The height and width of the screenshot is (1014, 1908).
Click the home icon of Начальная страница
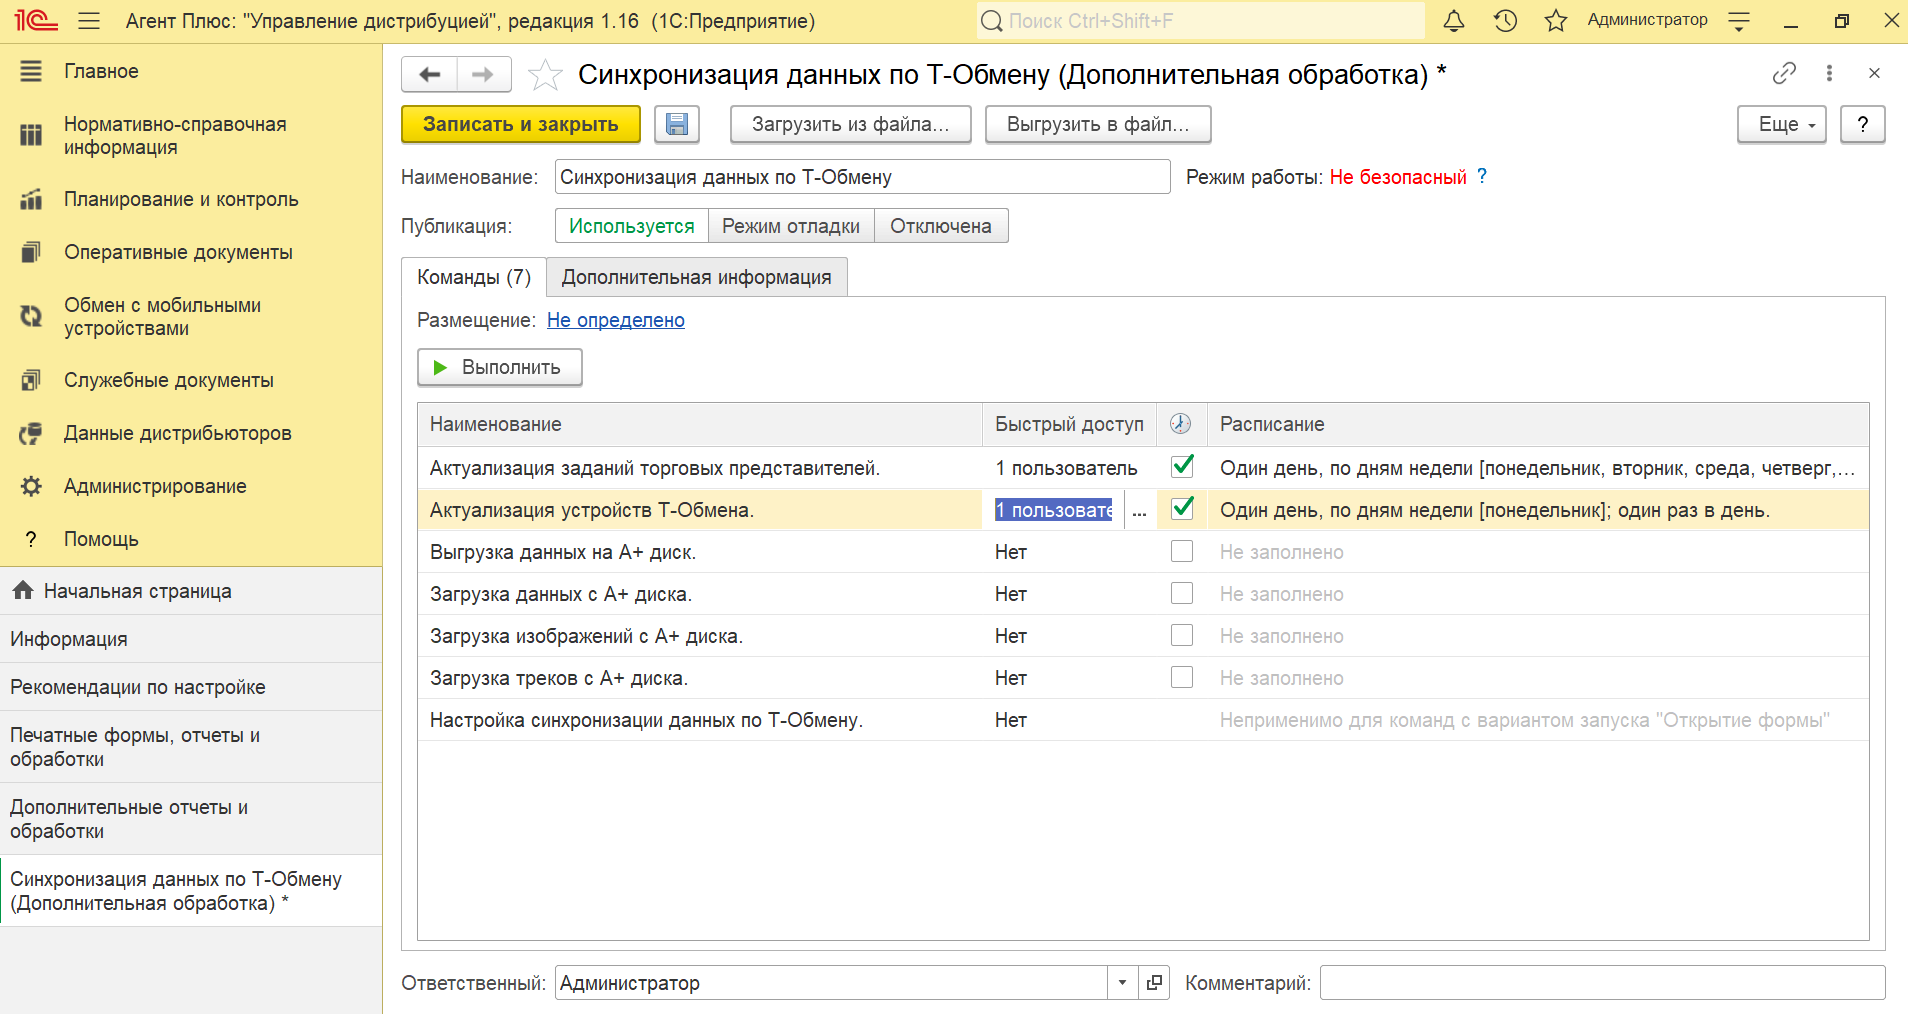tap(23, 590)
